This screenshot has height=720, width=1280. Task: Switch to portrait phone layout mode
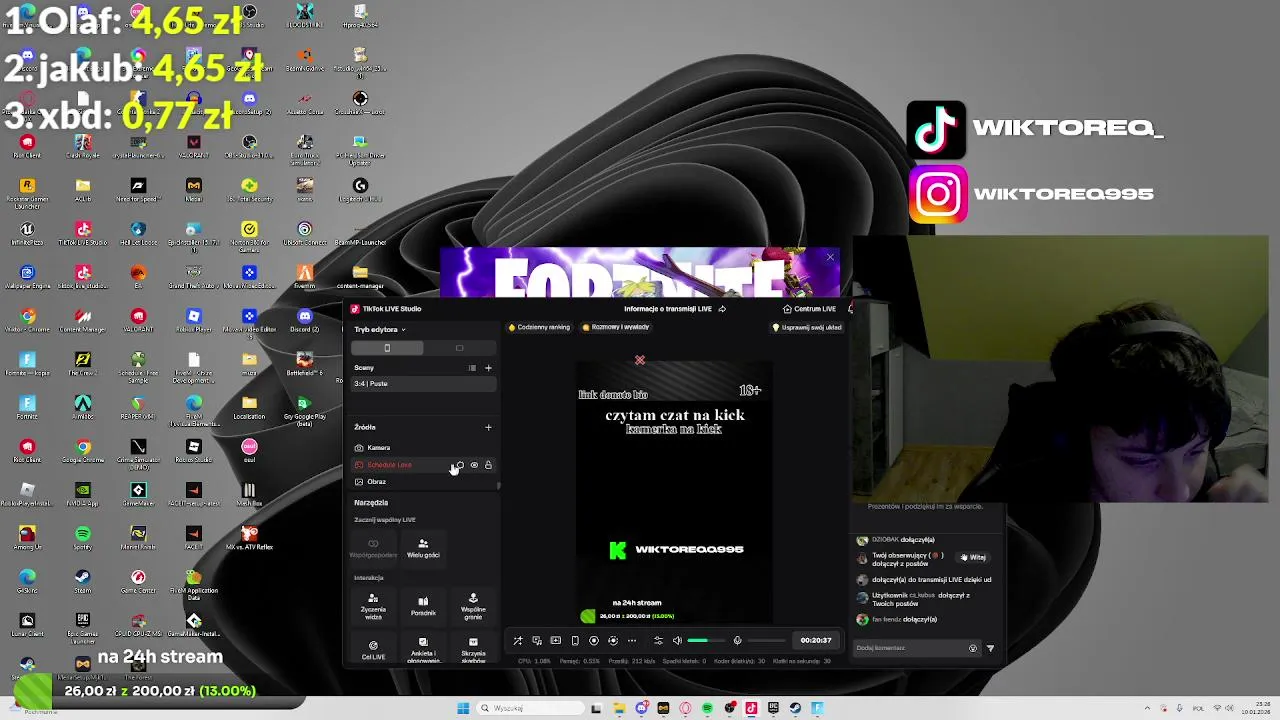[387, 348]
